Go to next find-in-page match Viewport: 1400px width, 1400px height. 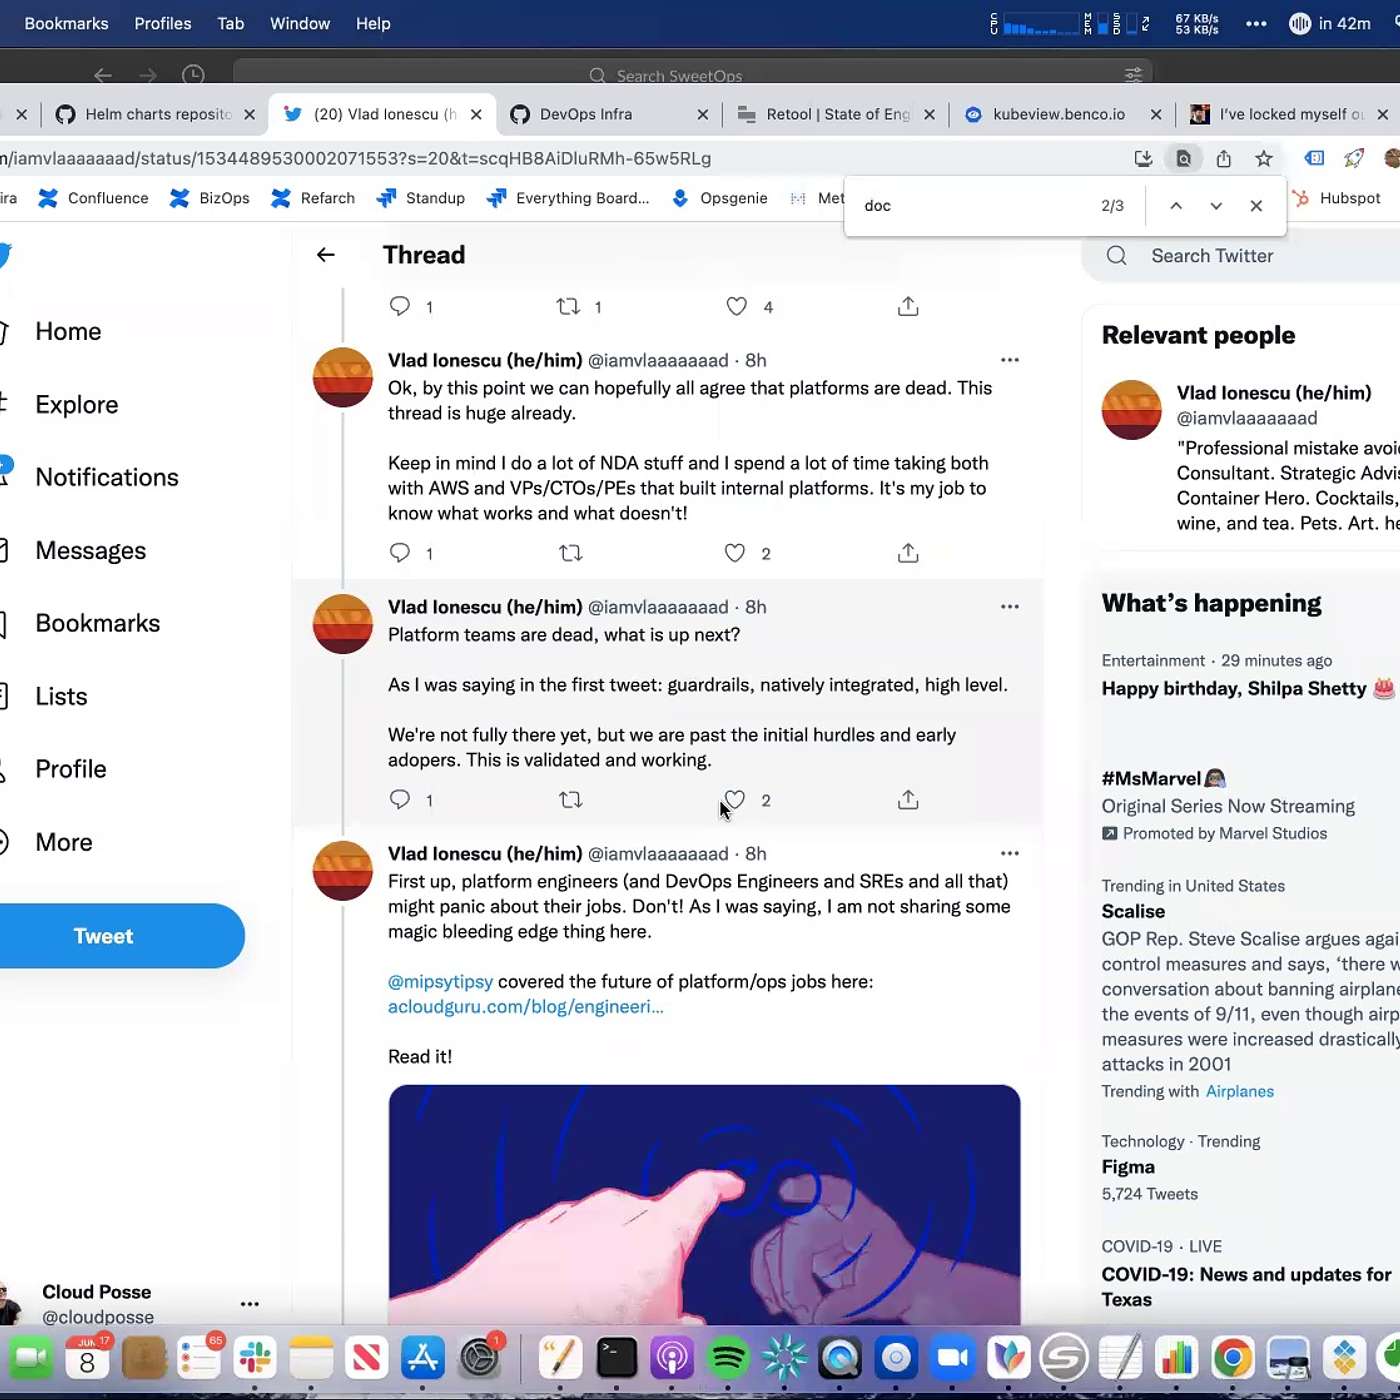coord(1216,206)
